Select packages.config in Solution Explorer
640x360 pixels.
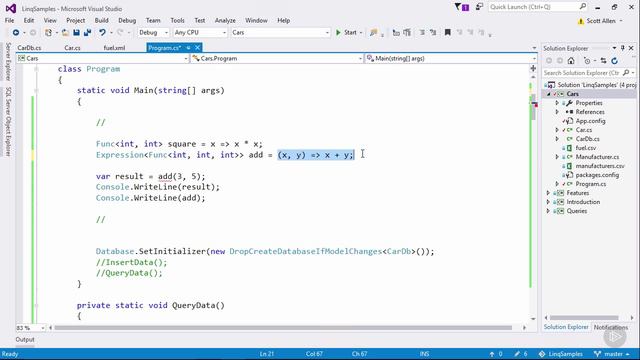597,175
